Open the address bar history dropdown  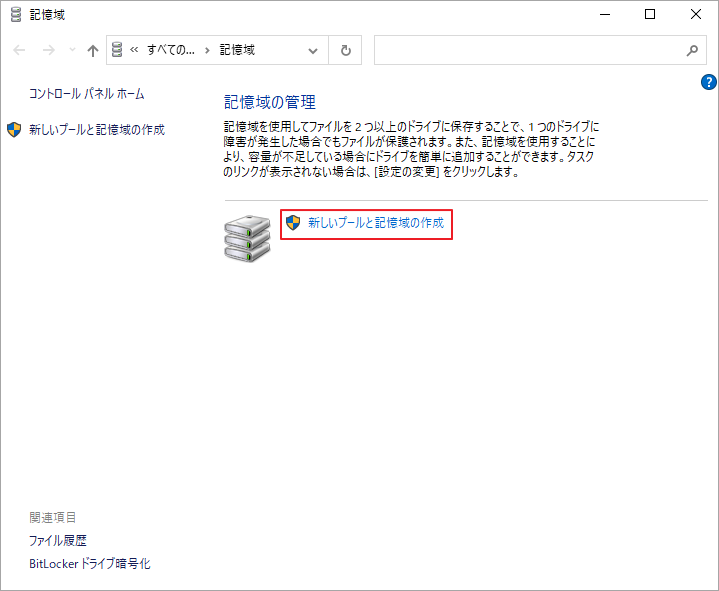tap(313, 50)
